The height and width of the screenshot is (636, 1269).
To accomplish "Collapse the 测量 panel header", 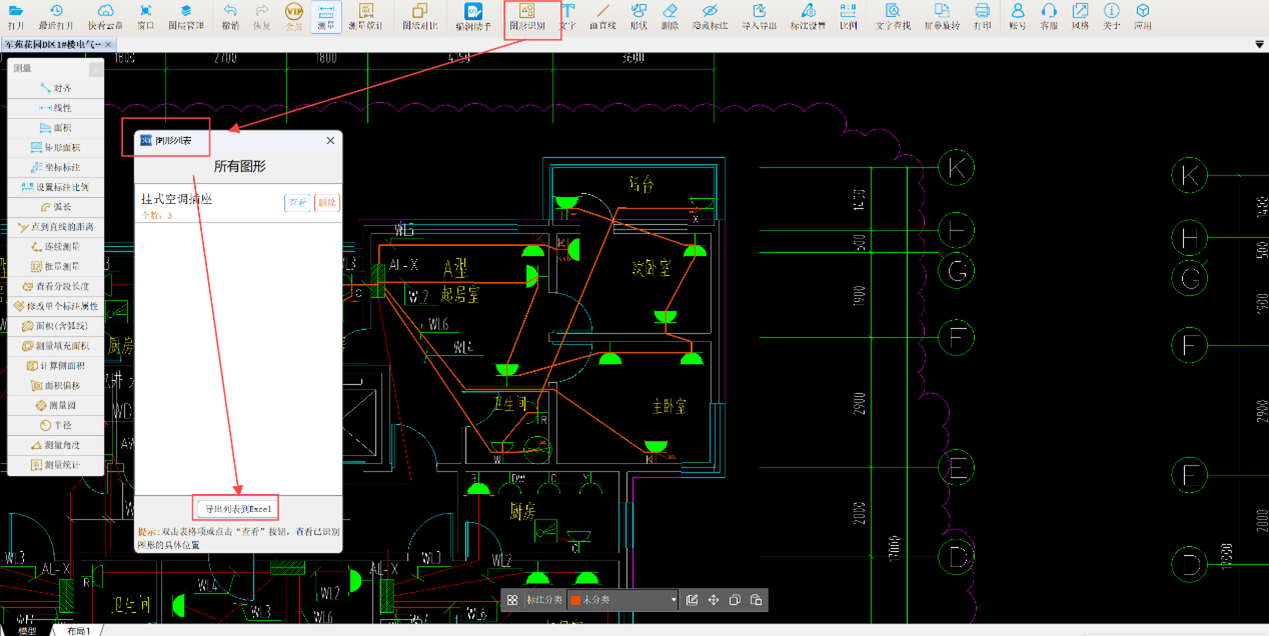I will click(x=95, y=69).
